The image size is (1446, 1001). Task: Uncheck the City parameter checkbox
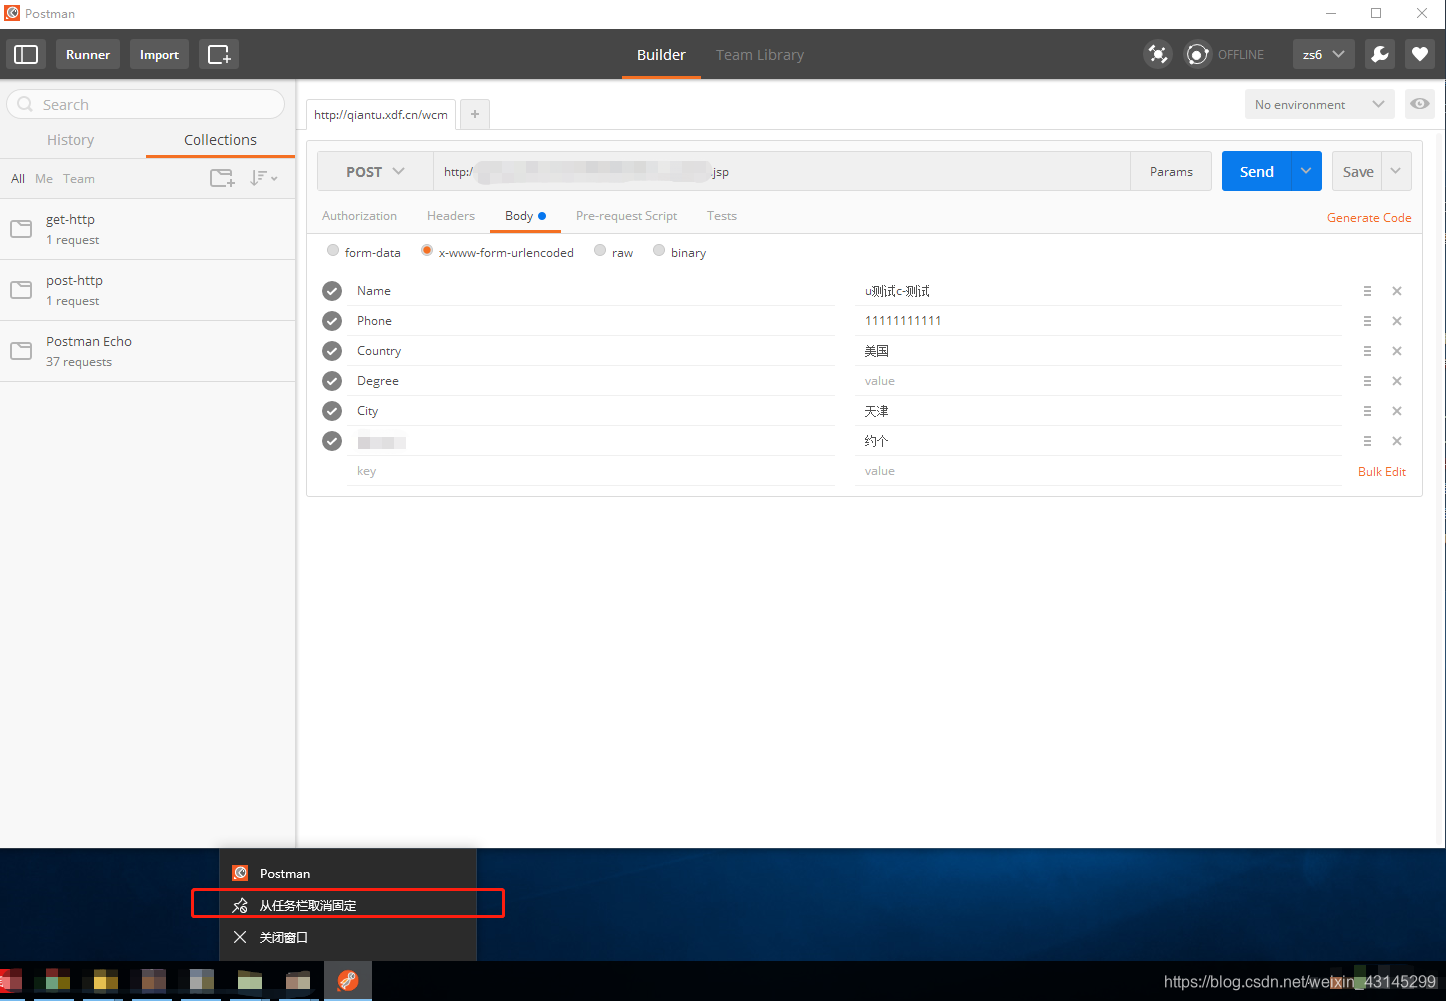tap(332, 411)
